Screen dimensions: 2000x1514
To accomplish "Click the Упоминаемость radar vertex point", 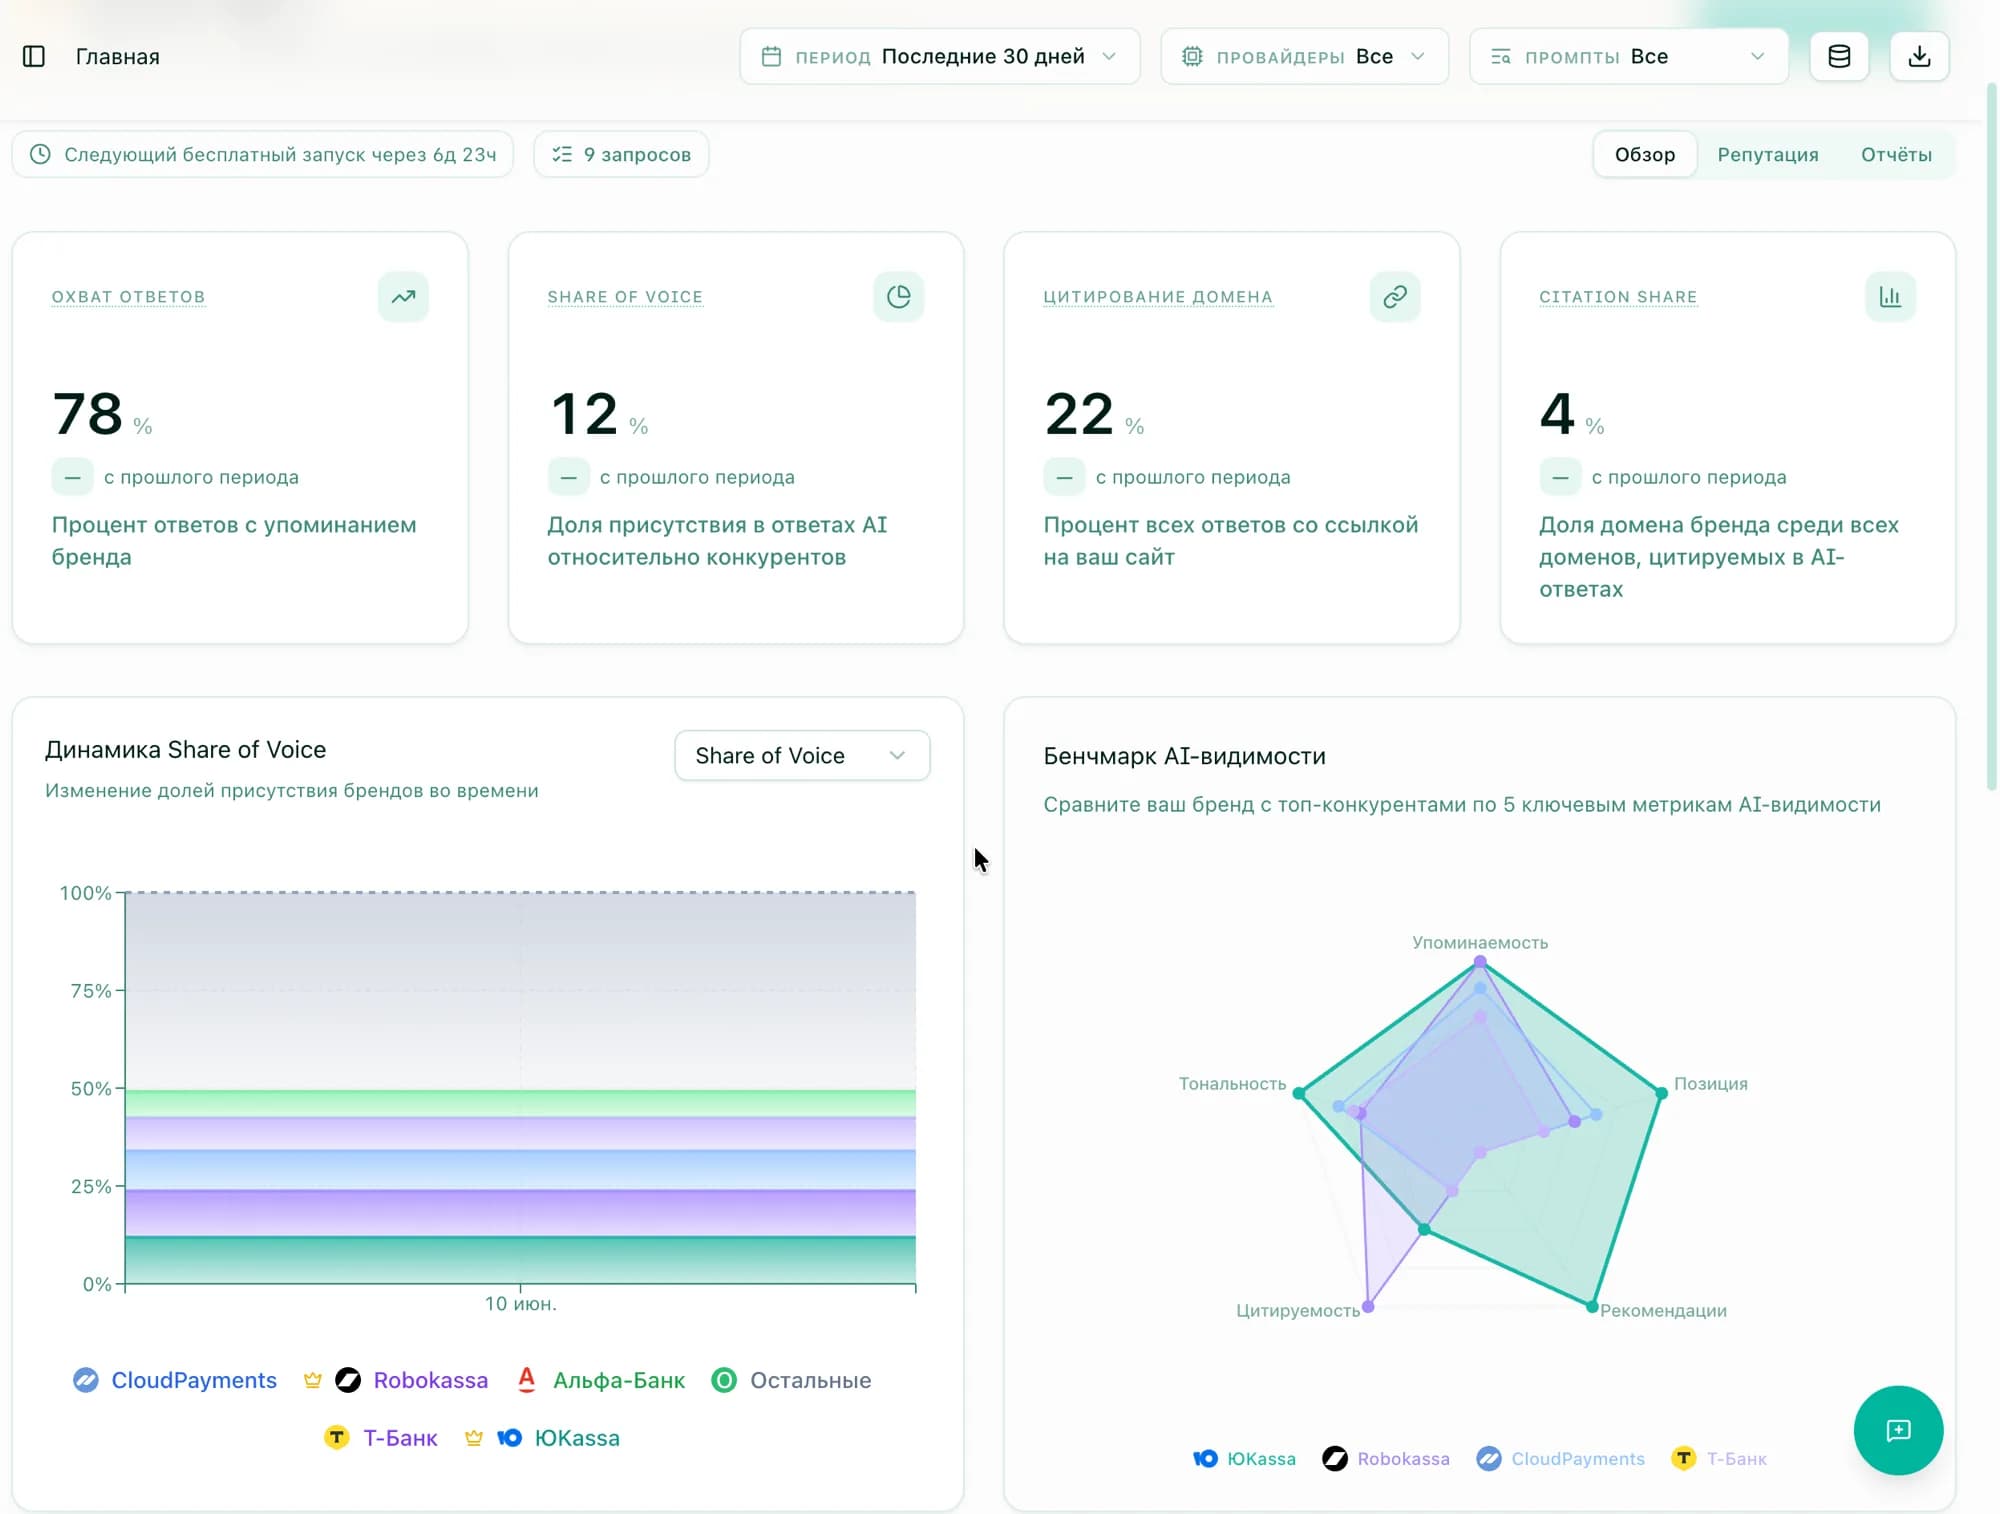I will (1479, 962).
